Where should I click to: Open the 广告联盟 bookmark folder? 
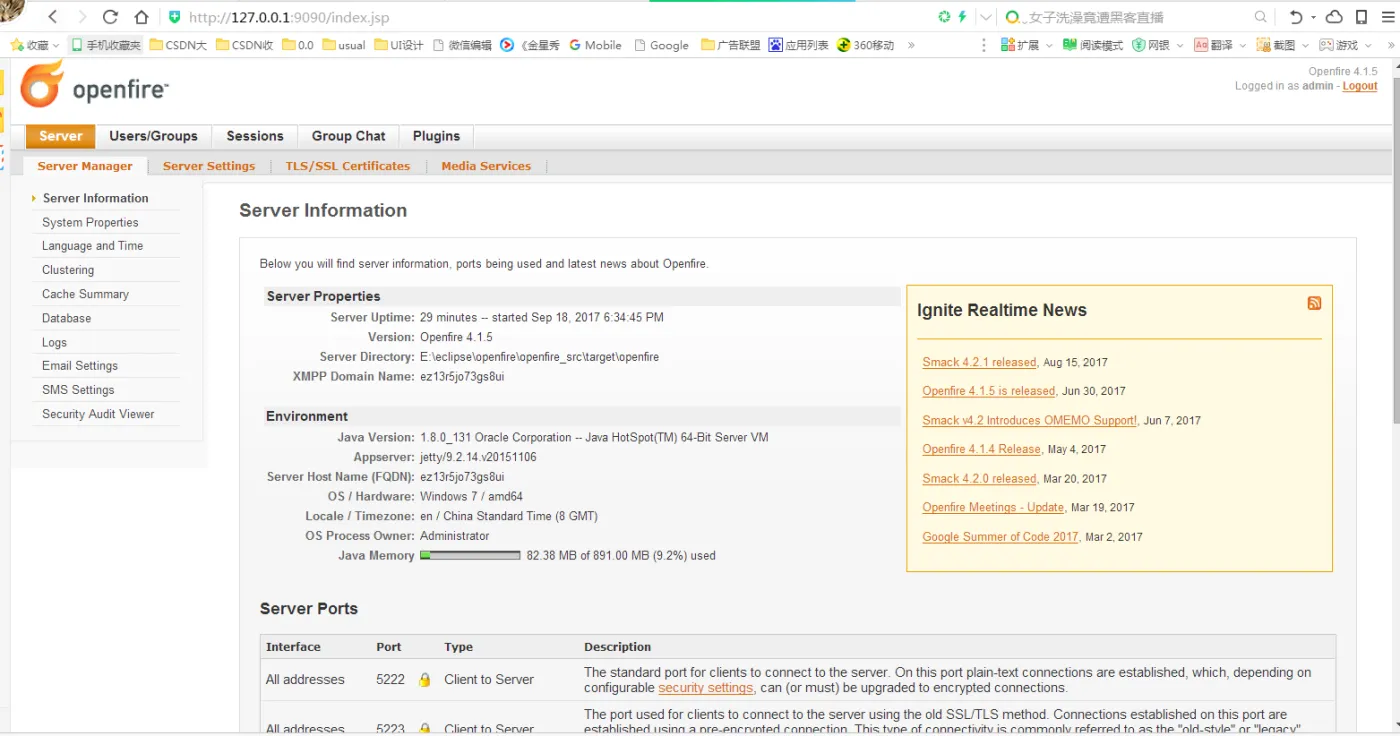(x=731, y=45)
